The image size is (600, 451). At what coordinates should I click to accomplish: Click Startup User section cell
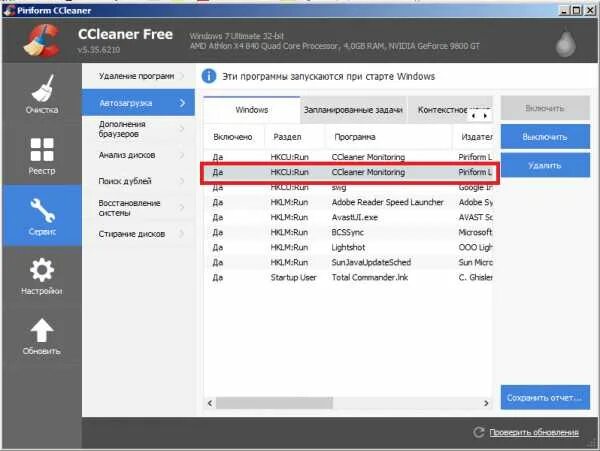(293, 277)
